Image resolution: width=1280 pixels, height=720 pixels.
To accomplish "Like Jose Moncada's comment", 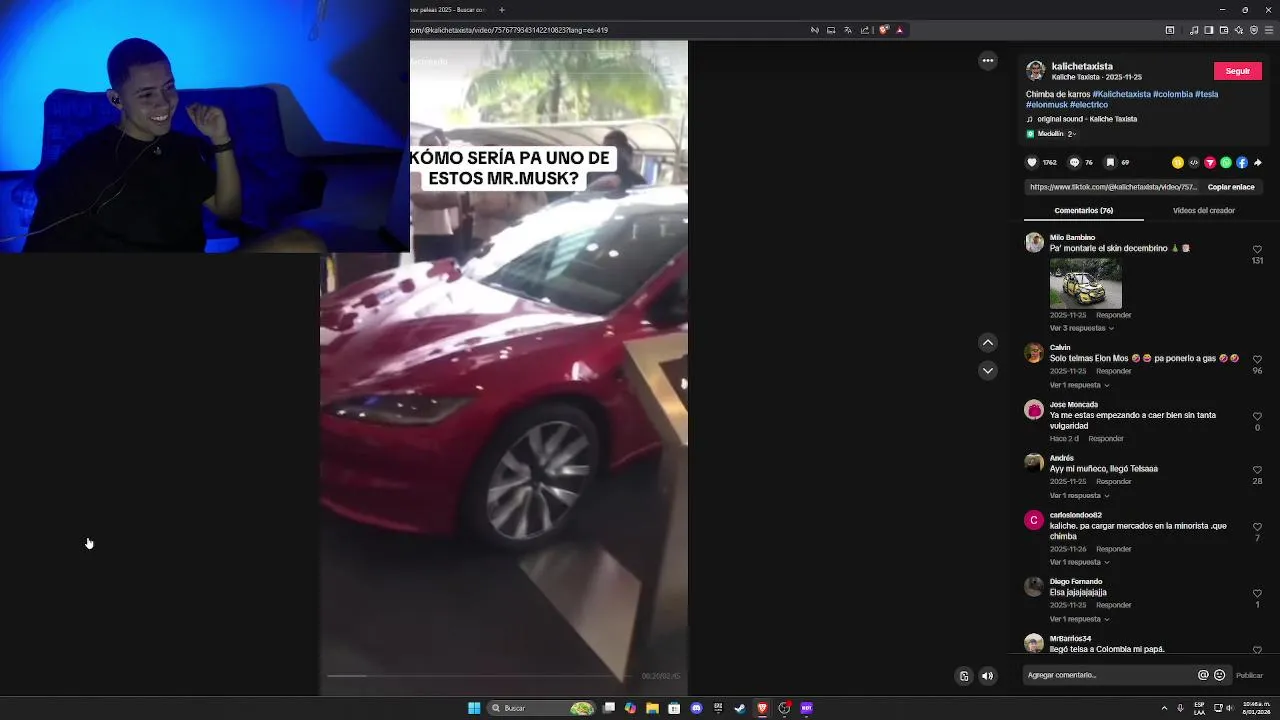I will [1257, 416].
